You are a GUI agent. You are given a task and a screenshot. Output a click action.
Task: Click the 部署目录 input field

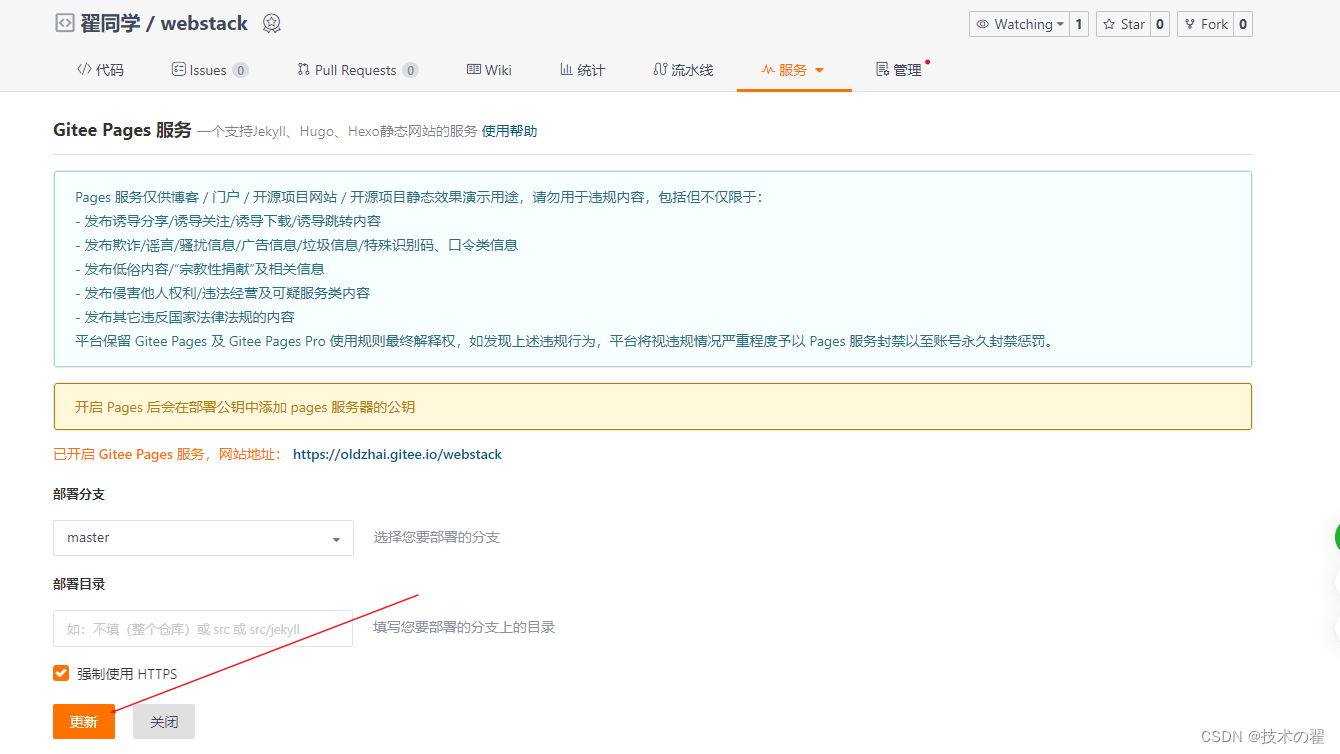(x=202, y=628)
